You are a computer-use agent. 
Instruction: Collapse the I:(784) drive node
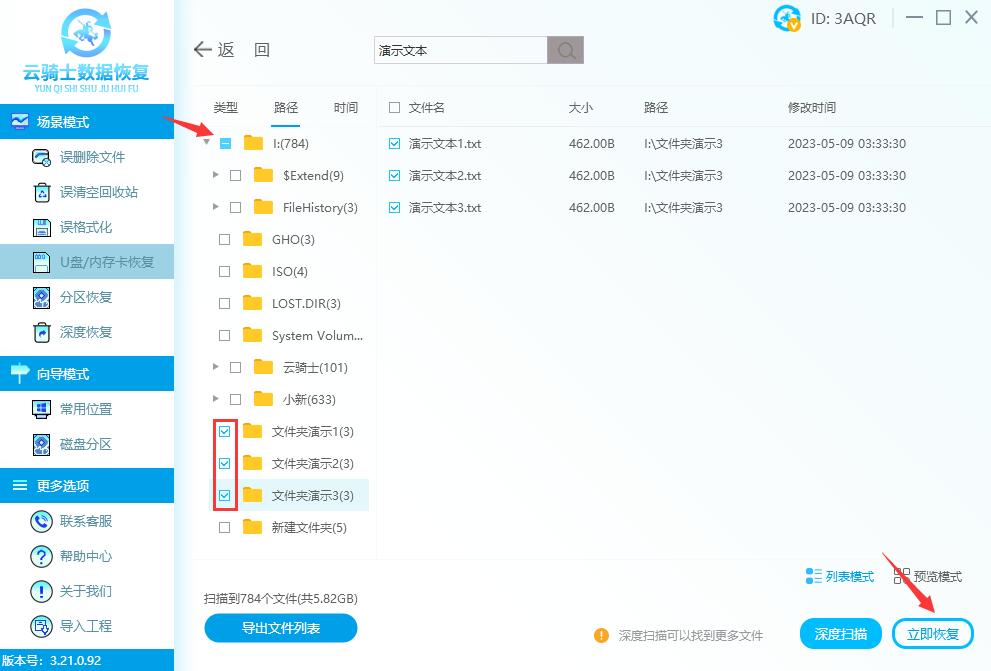click(x=208, y=143)
